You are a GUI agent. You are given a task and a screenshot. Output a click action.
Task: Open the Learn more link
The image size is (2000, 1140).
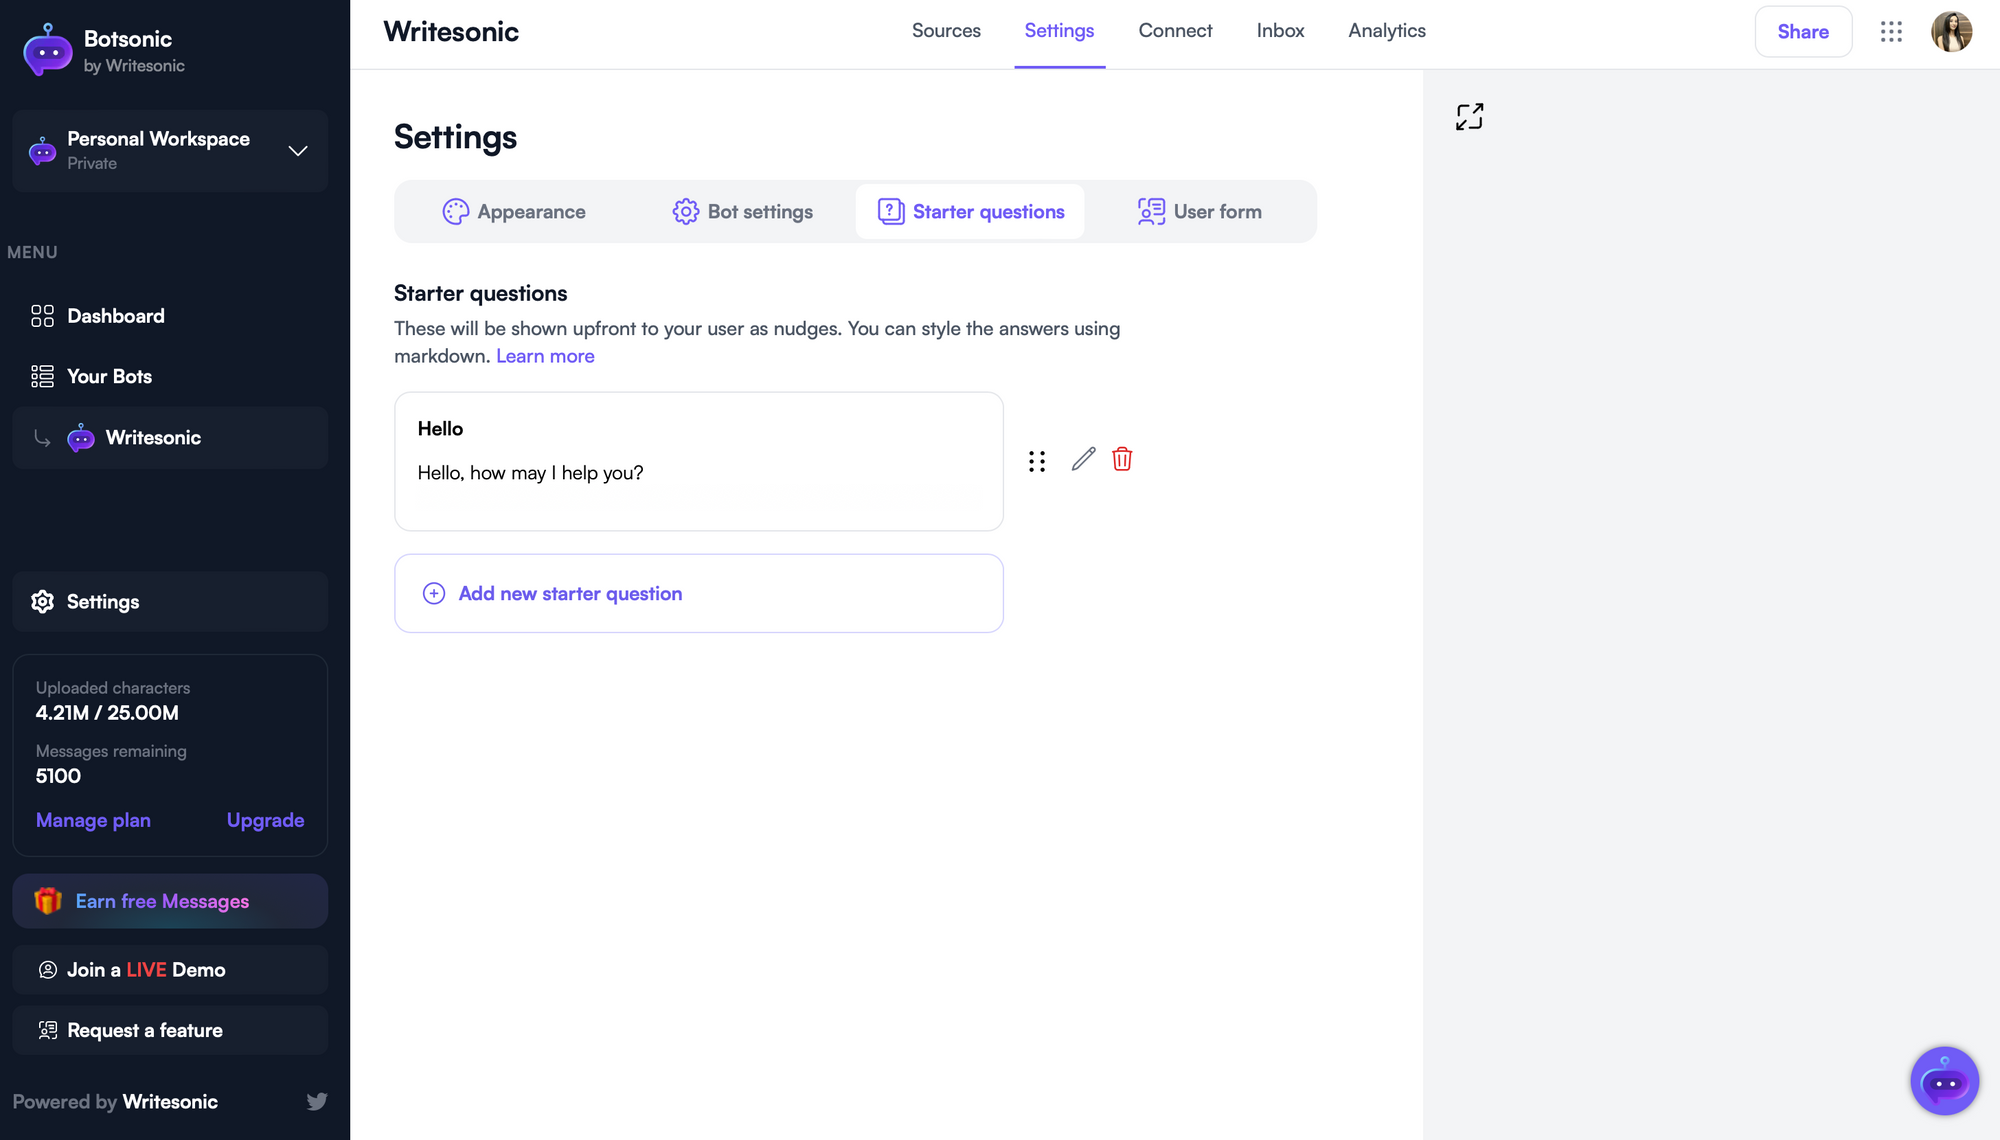(x=545, y=355)
